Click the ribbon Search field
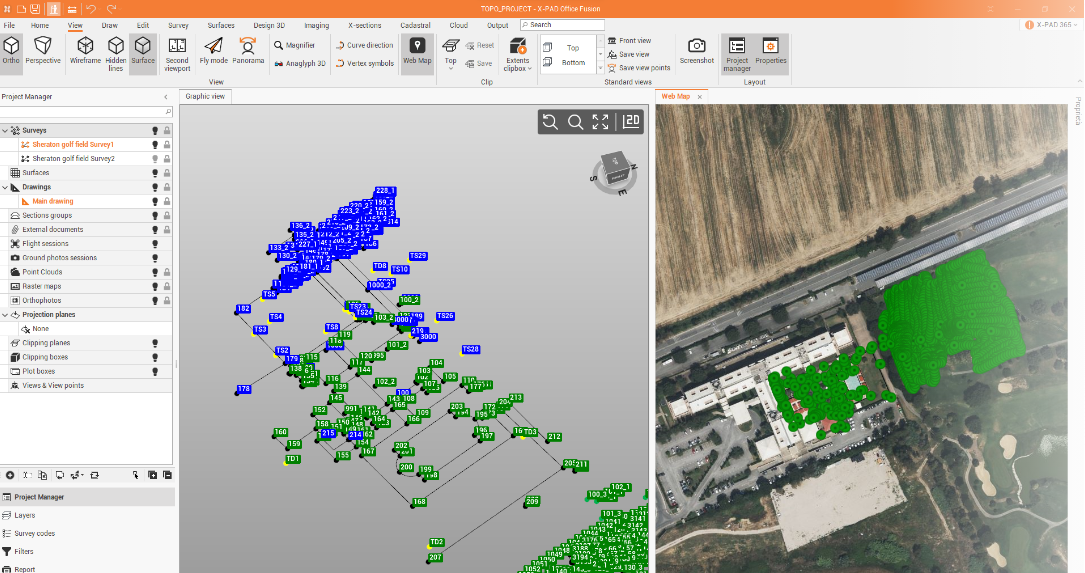Viewport: 1085px width, 573px height. click(x=563, y=24)
